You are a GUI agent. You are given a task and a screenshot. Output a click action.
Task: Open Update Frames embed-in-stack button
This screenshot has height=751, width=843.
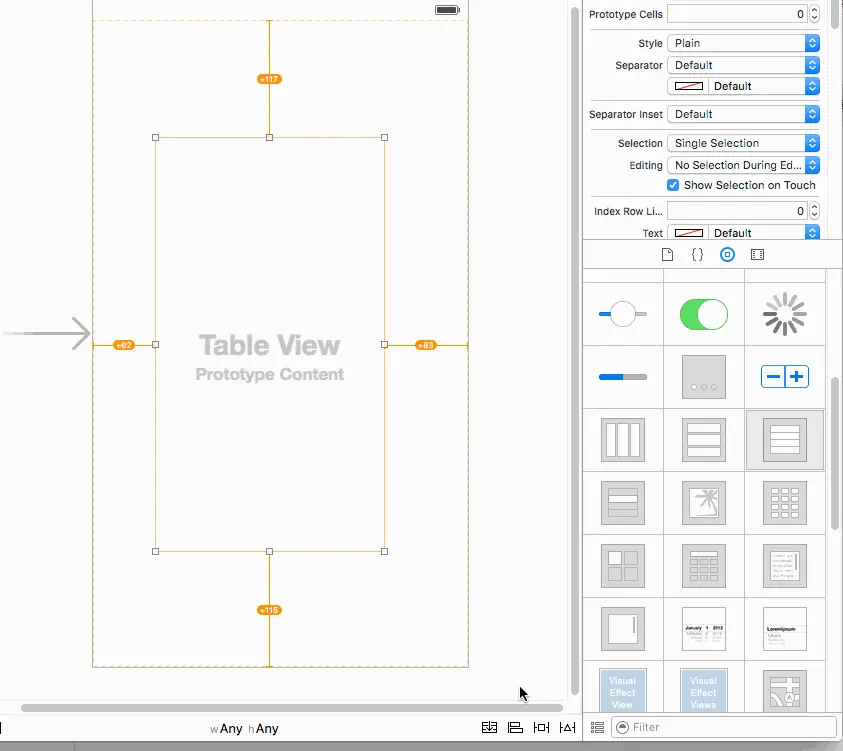[489, 727]
